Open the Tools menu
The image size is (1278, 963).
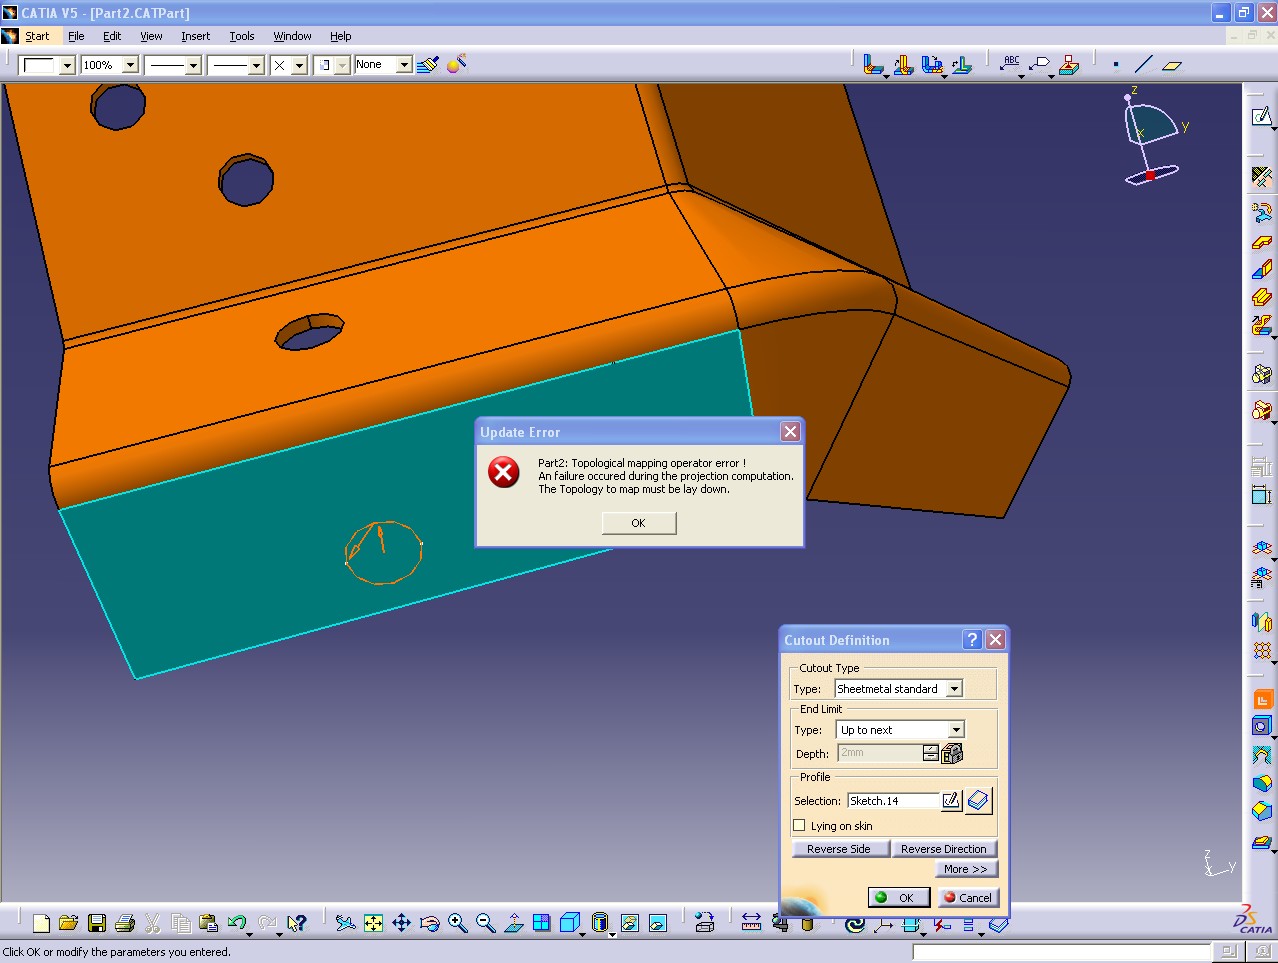(242, 36)
